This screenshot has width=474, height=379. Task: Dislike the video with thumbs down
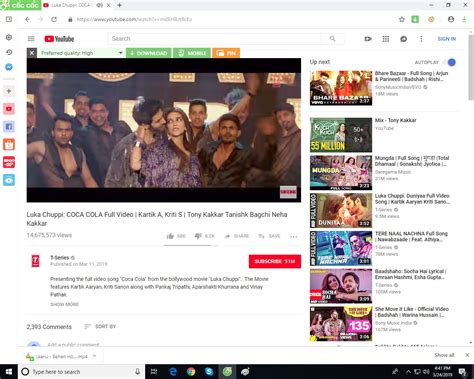click(x=198, y=236)
